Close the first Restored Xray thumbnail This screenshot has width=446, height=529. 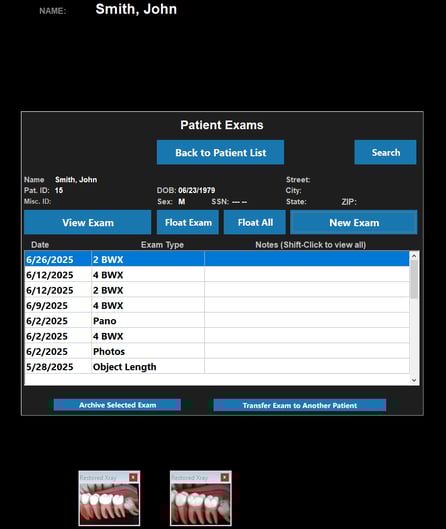point(133,477)
